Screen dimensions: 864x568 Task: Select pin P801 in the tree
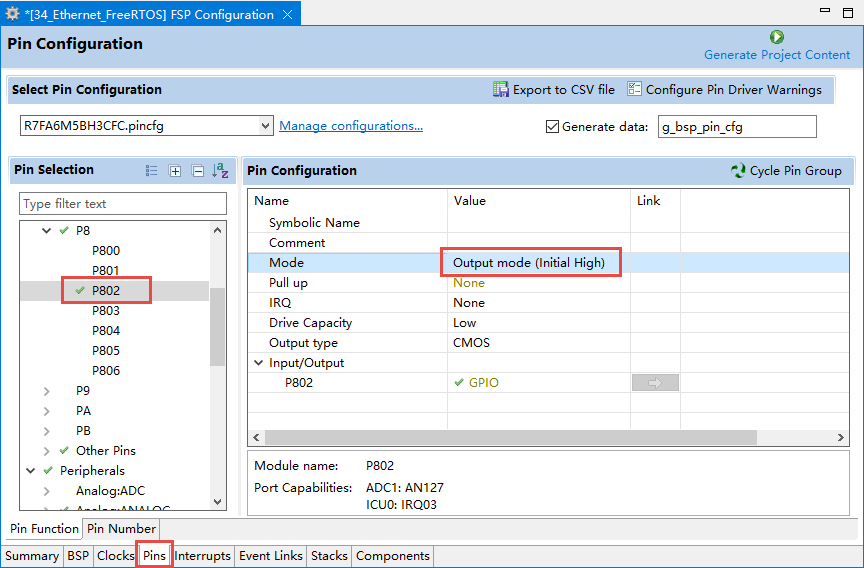[106, 271]
